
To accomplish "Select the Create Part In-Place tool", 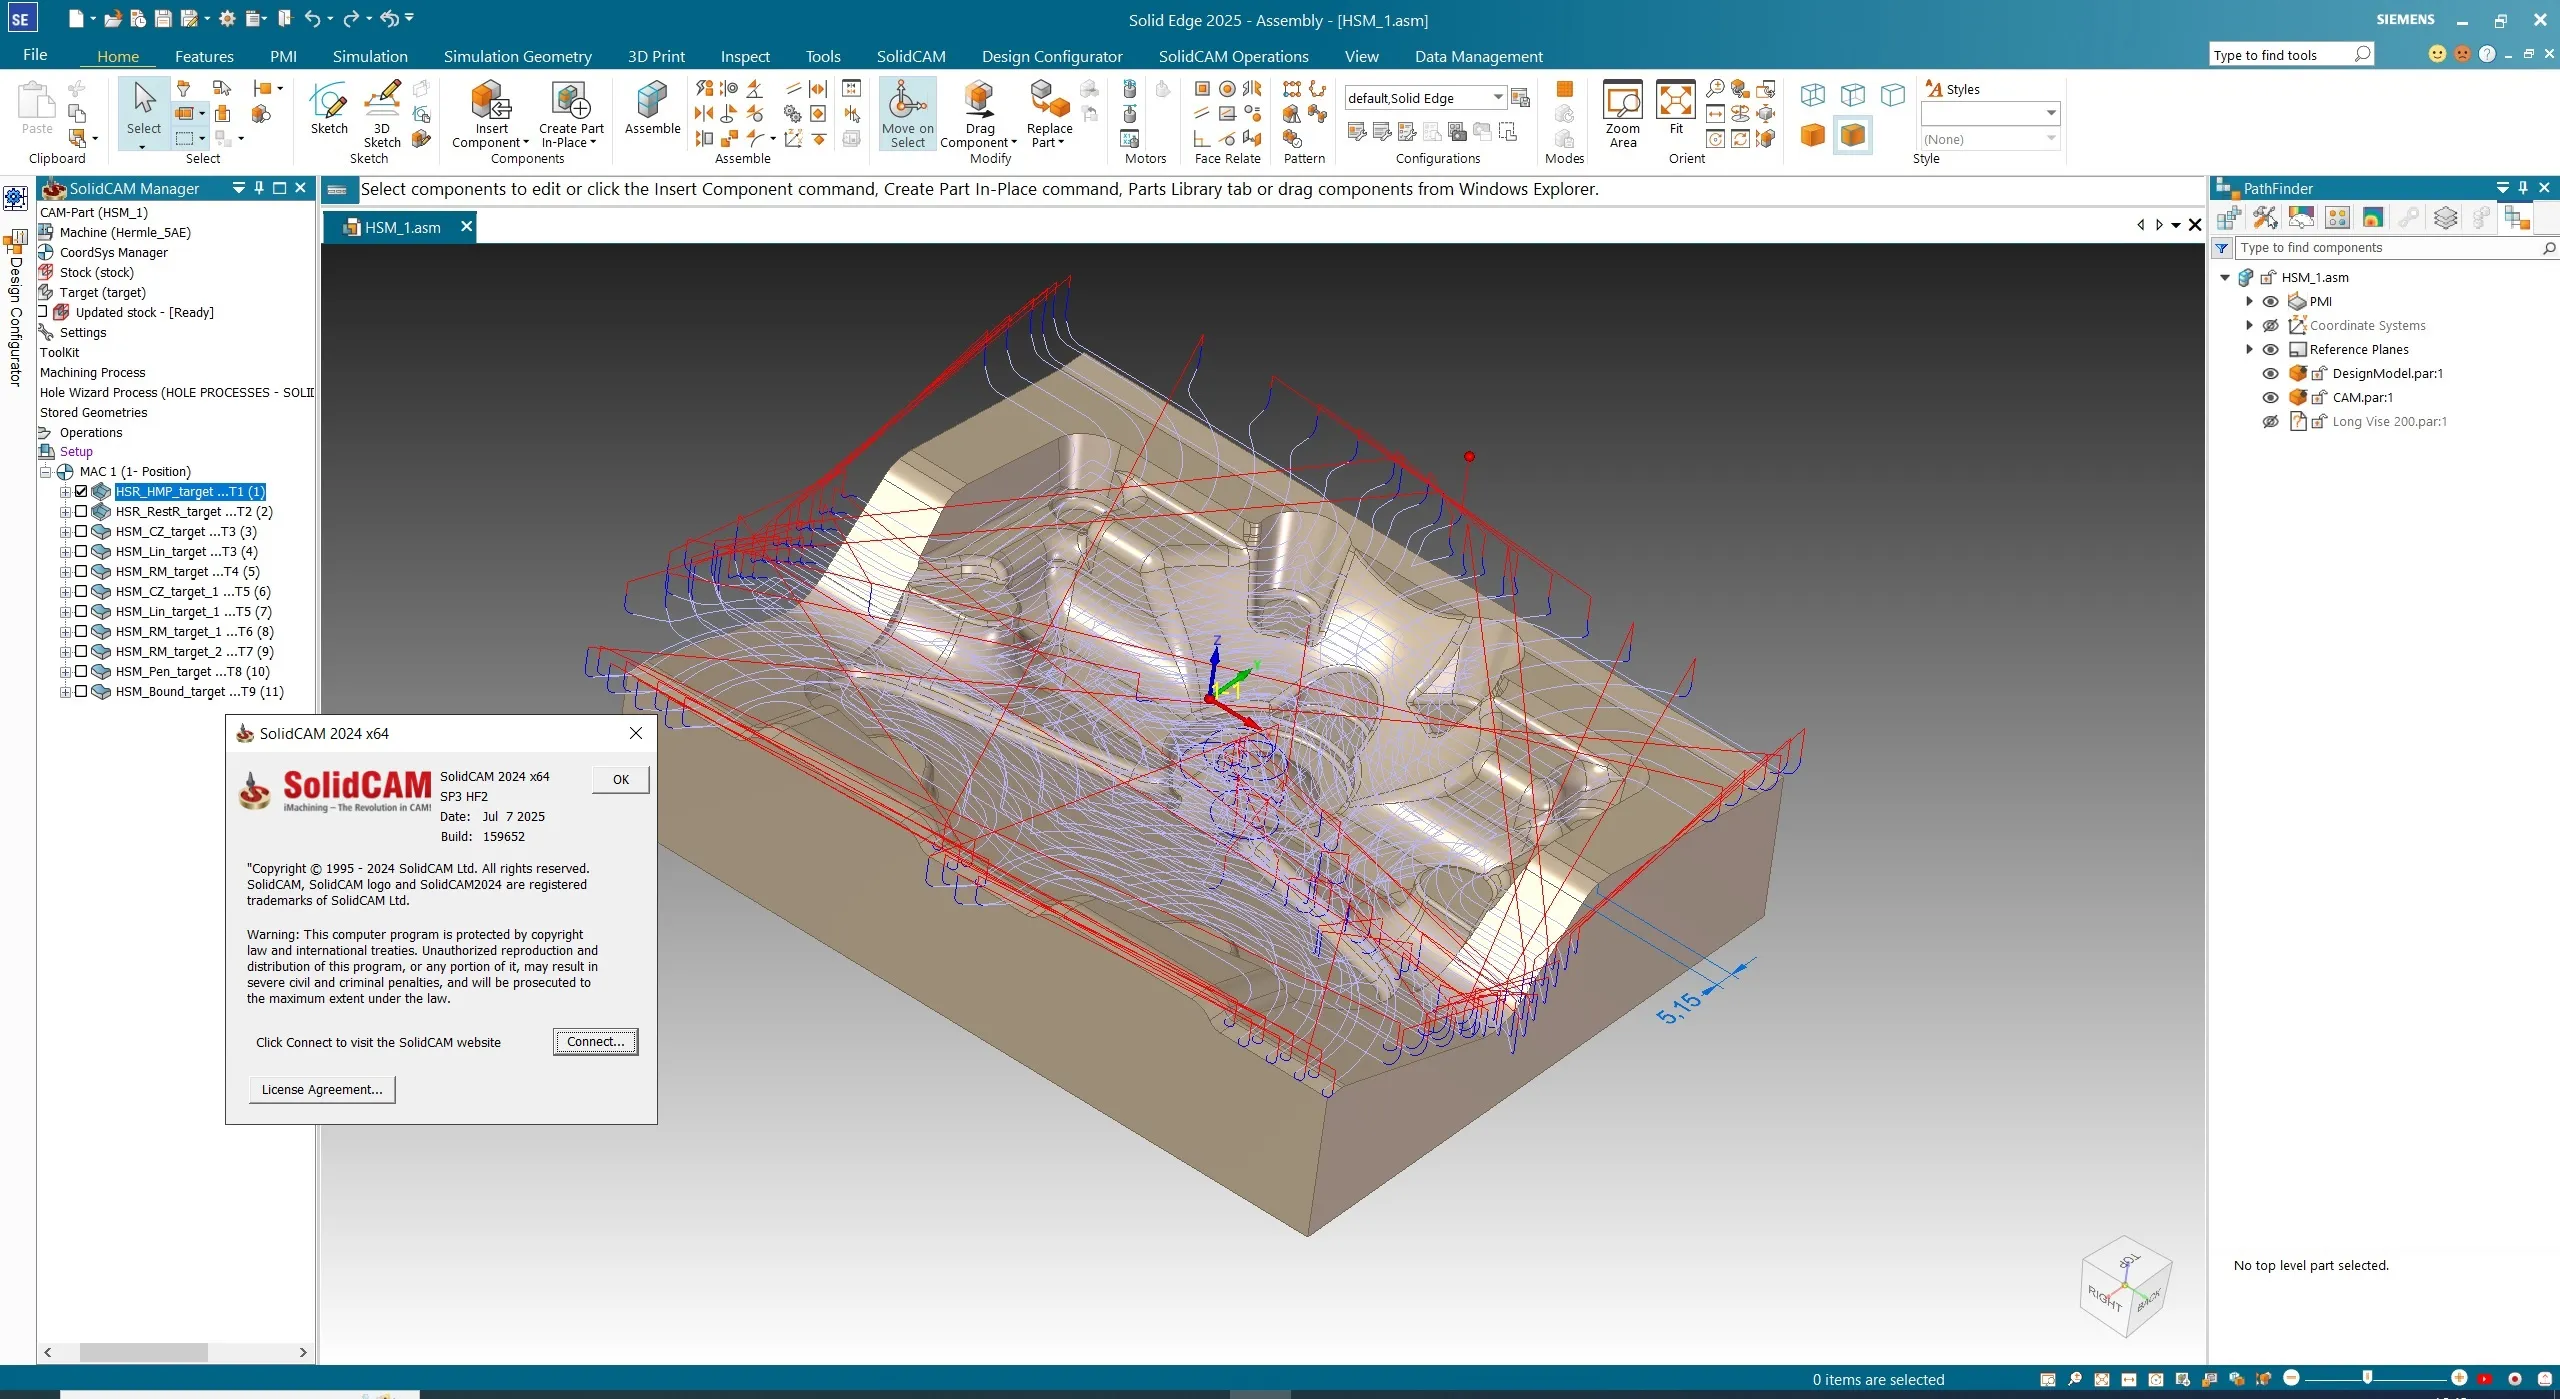I will point(571,113).
